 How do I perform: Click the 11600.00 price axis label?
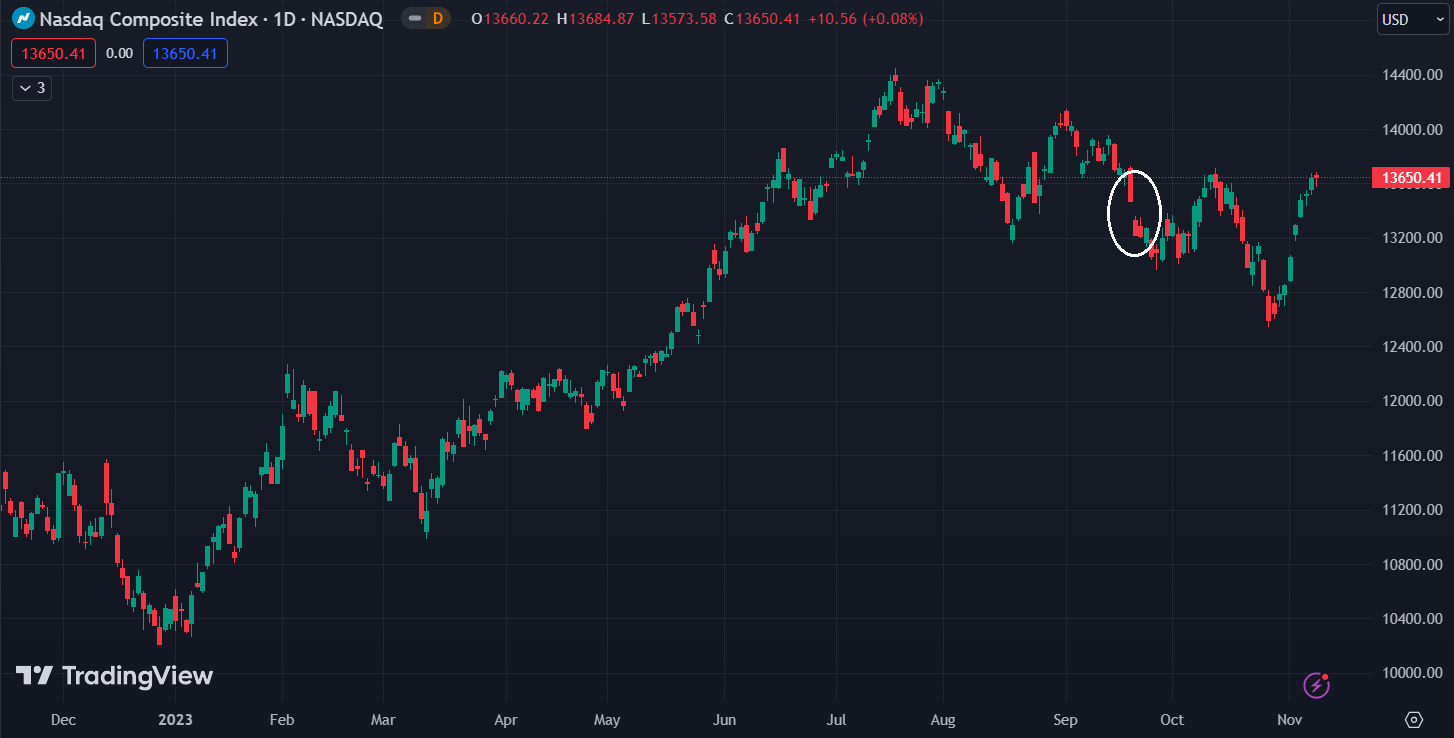[1412, 456]
